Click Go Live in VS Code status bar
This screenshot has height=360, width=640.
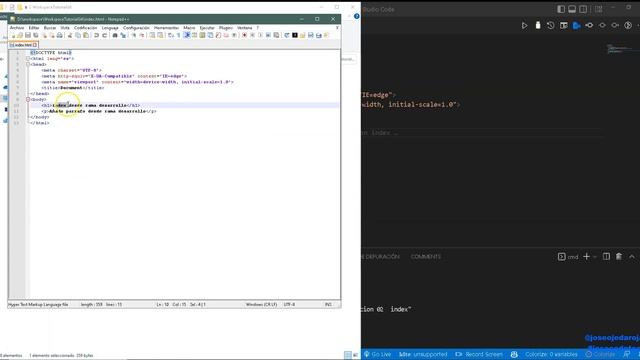click(378, 354)
